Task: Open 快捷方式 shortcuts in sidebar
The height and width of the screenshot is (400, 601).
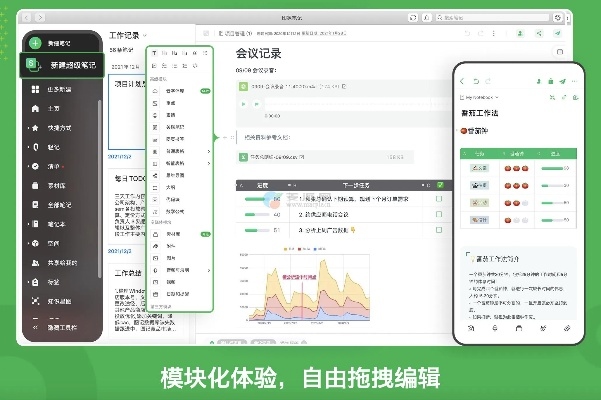Action: click(59, 128)
